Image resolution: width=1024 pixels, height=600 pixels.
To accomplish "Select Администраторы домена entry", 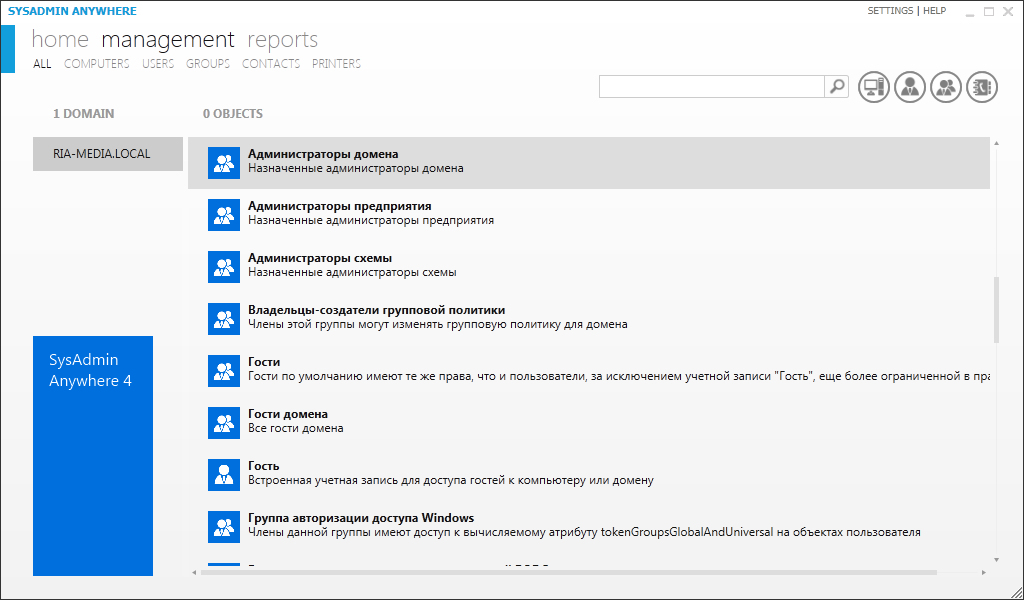I will [588, 163].
